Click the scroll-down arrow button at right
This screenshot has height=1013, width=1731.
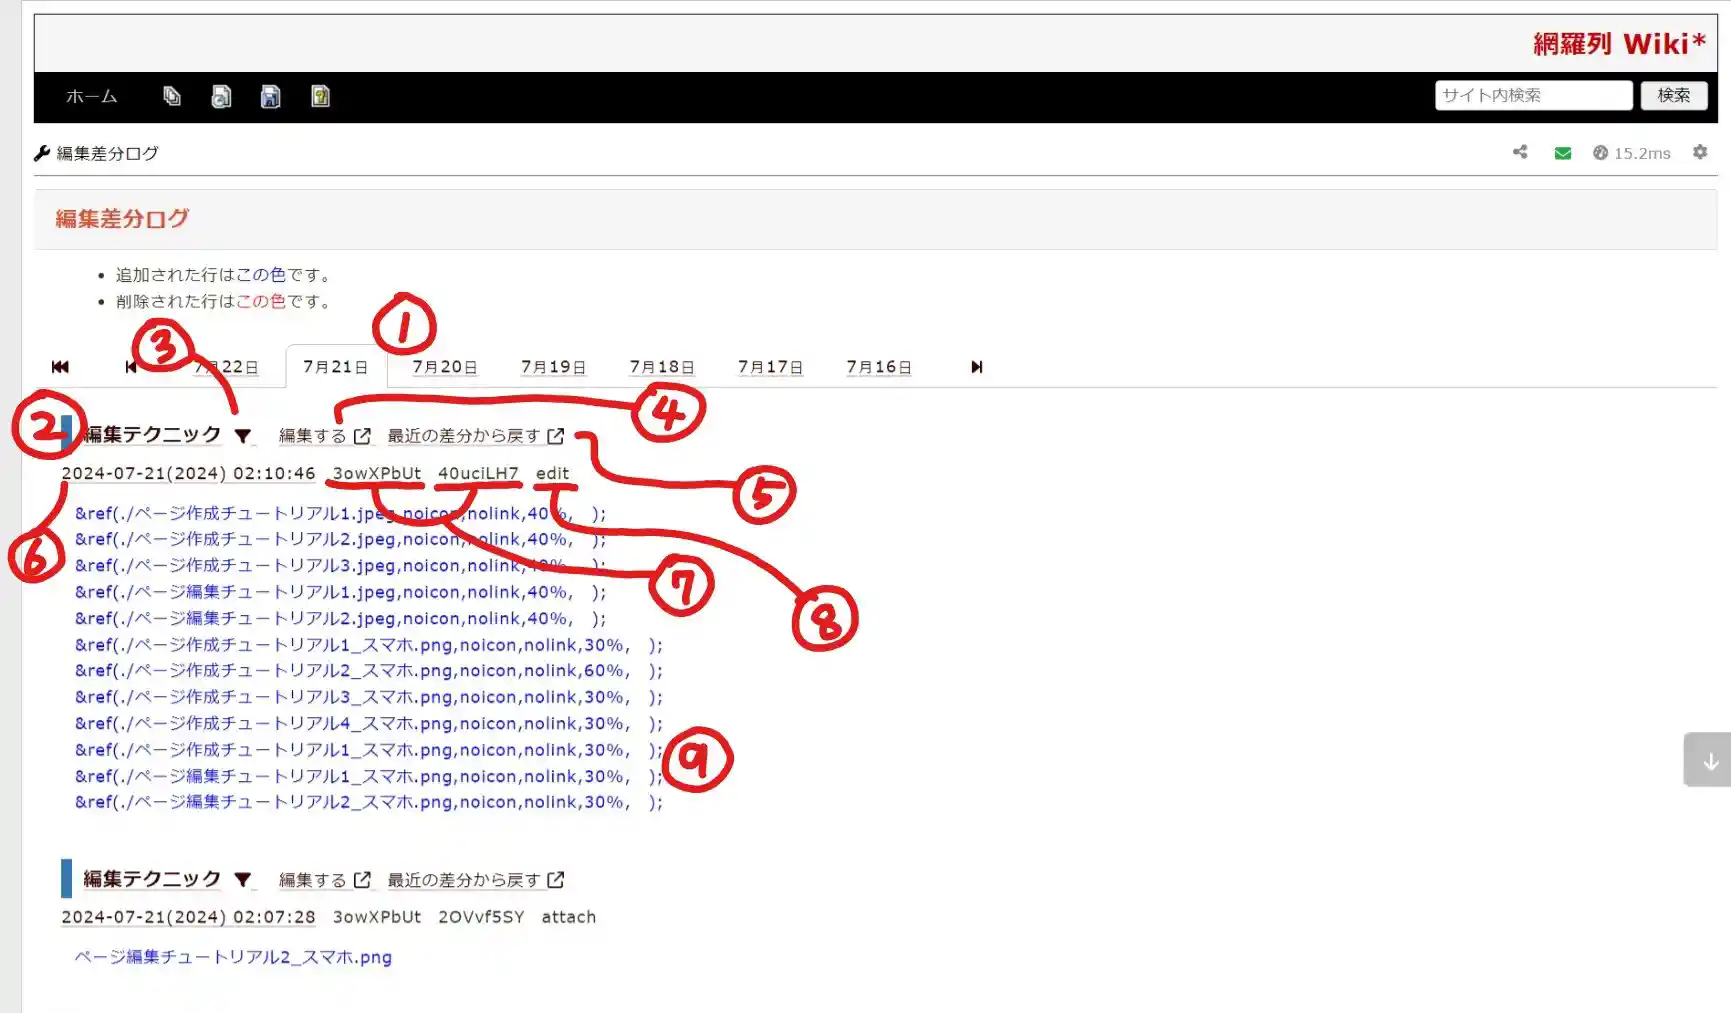click(x=1709, y=761)
